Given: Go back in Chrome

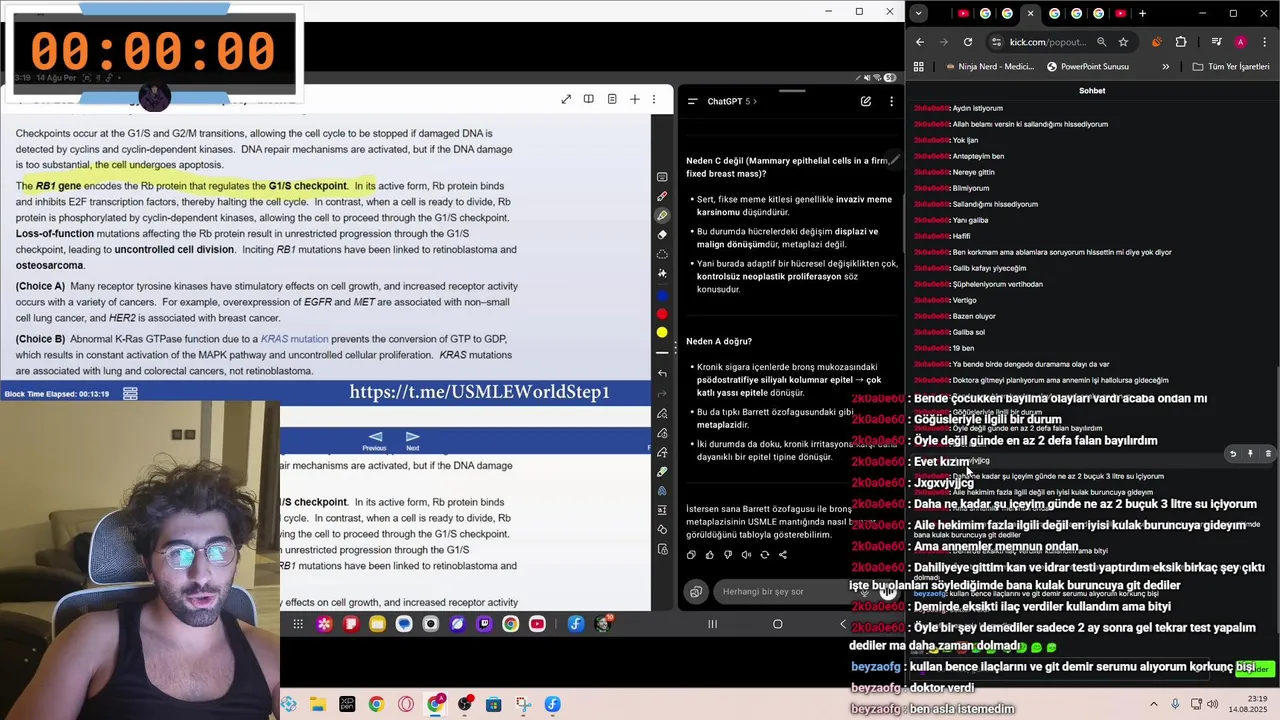Looking at the screenshot, I should 920,42.
